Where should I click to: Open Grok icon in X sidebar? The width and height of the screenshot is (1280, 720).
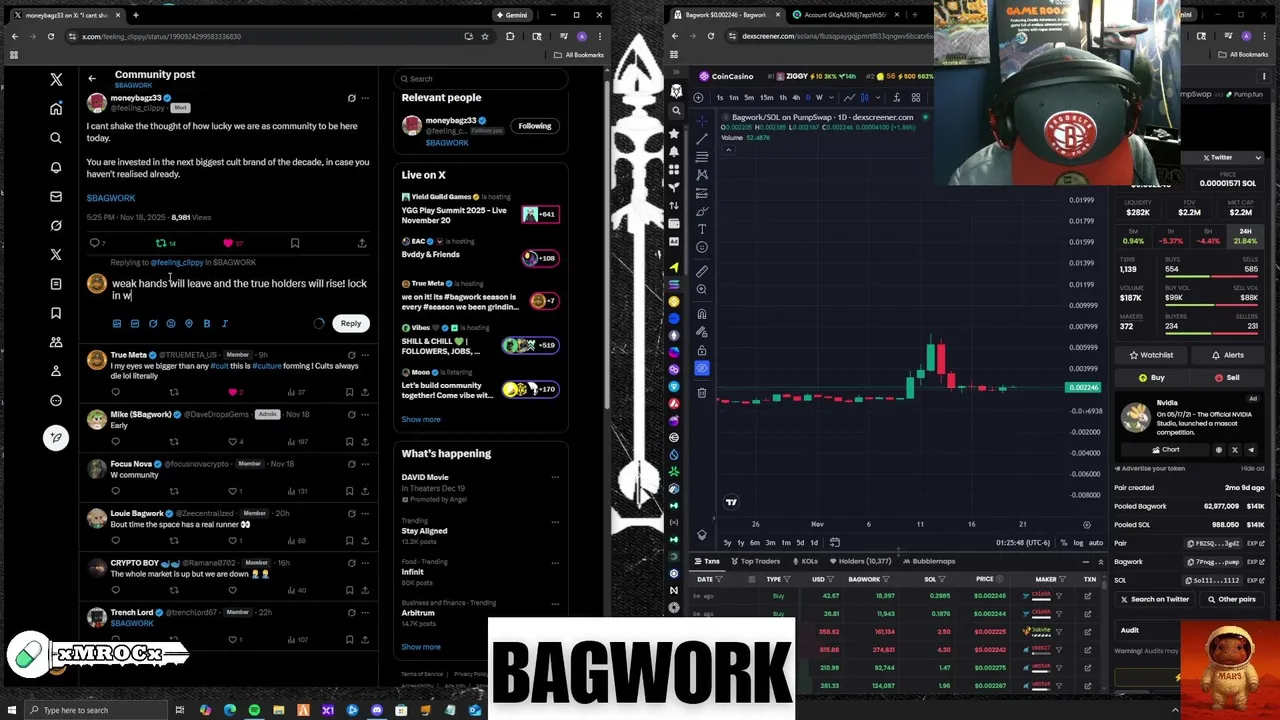coord(56,225)
